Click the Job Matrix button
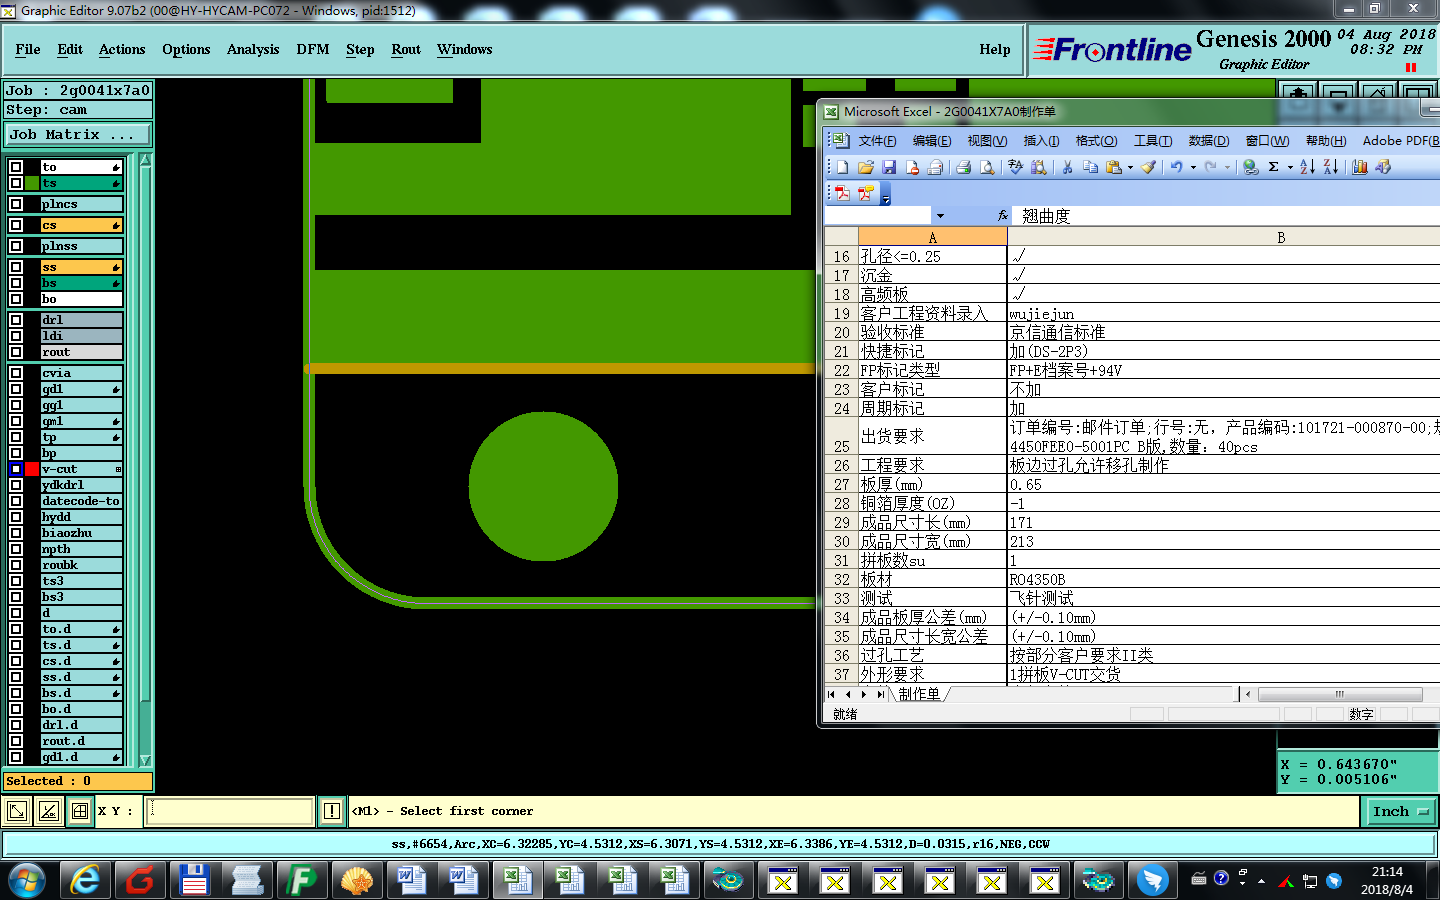 pos(78,134)
